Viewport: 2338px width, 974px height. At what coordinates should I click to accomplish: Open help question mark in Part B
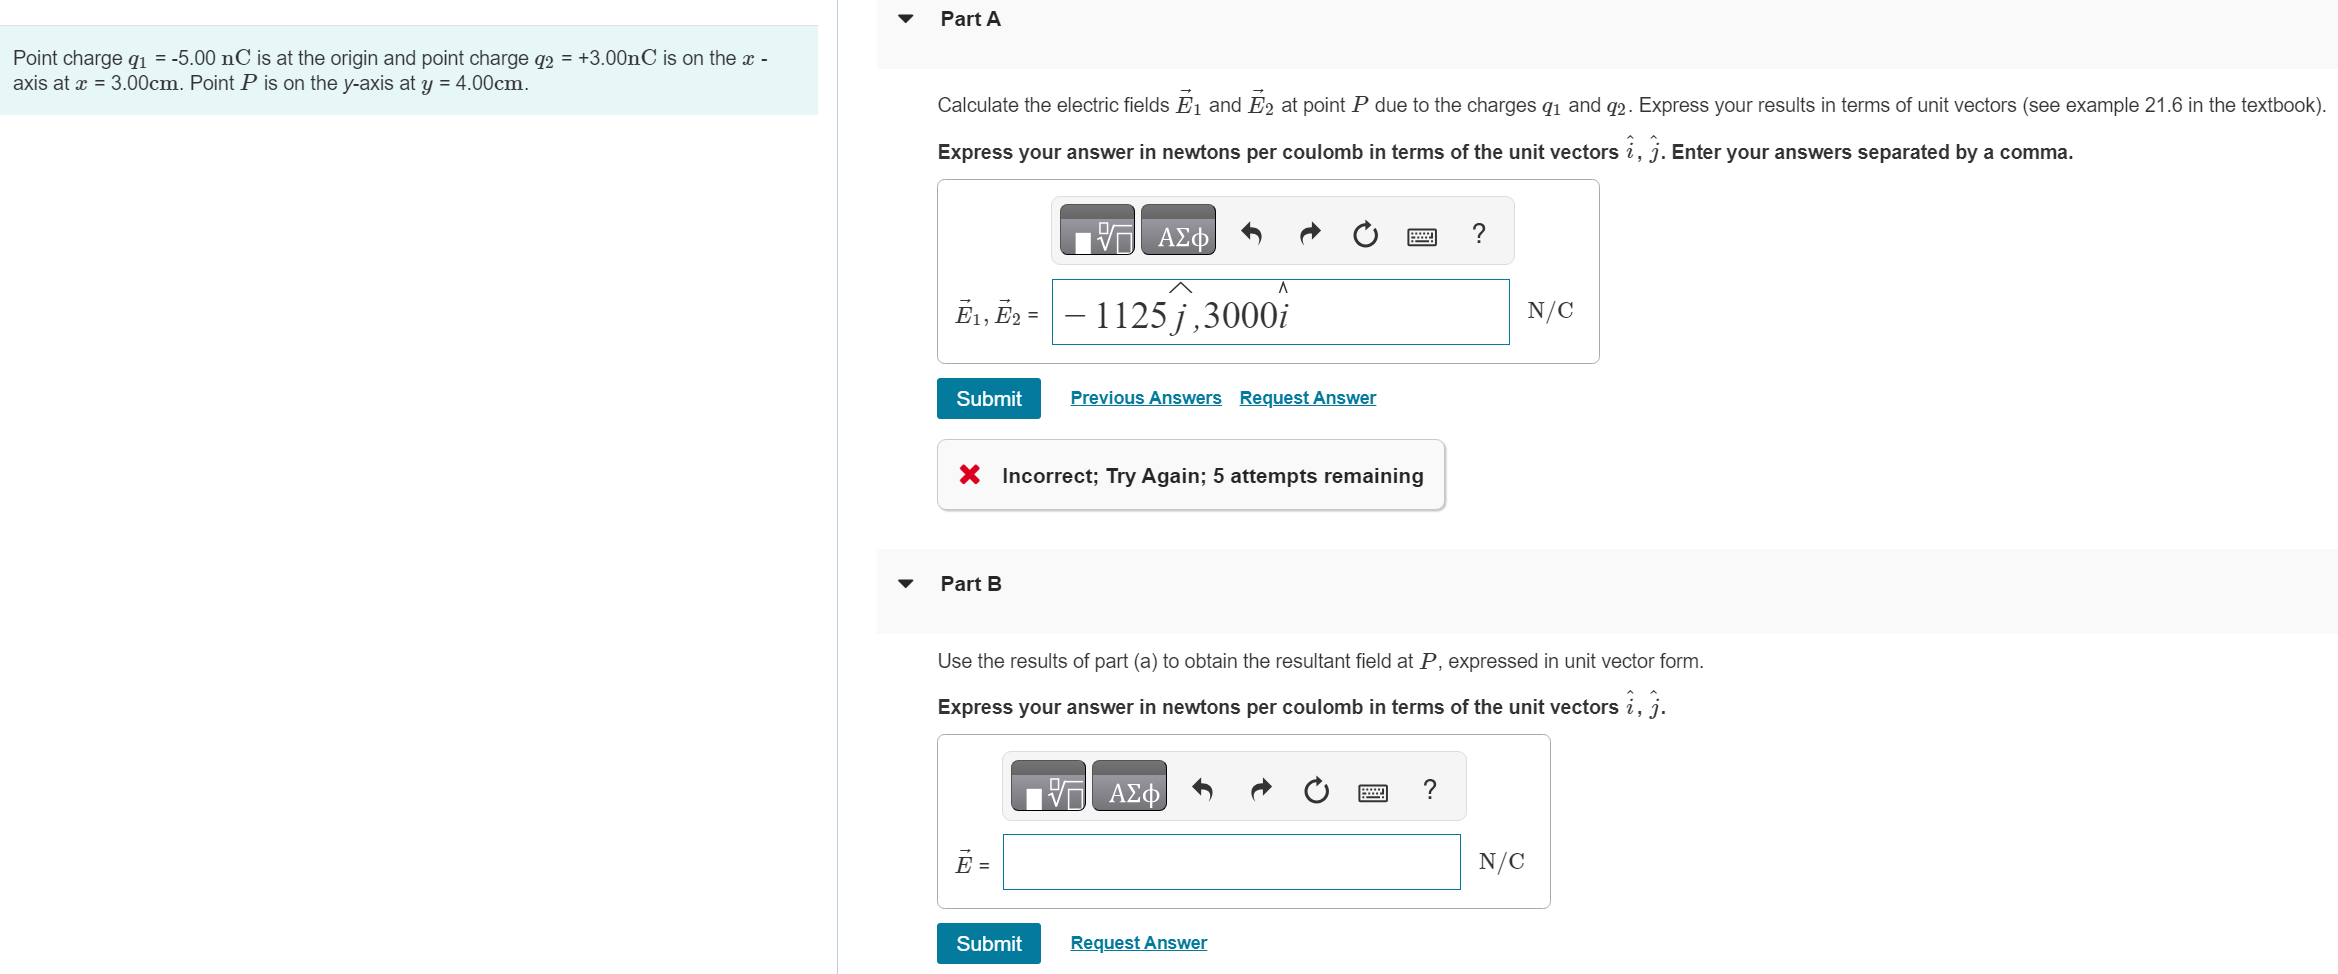[x=1430, y=789]
